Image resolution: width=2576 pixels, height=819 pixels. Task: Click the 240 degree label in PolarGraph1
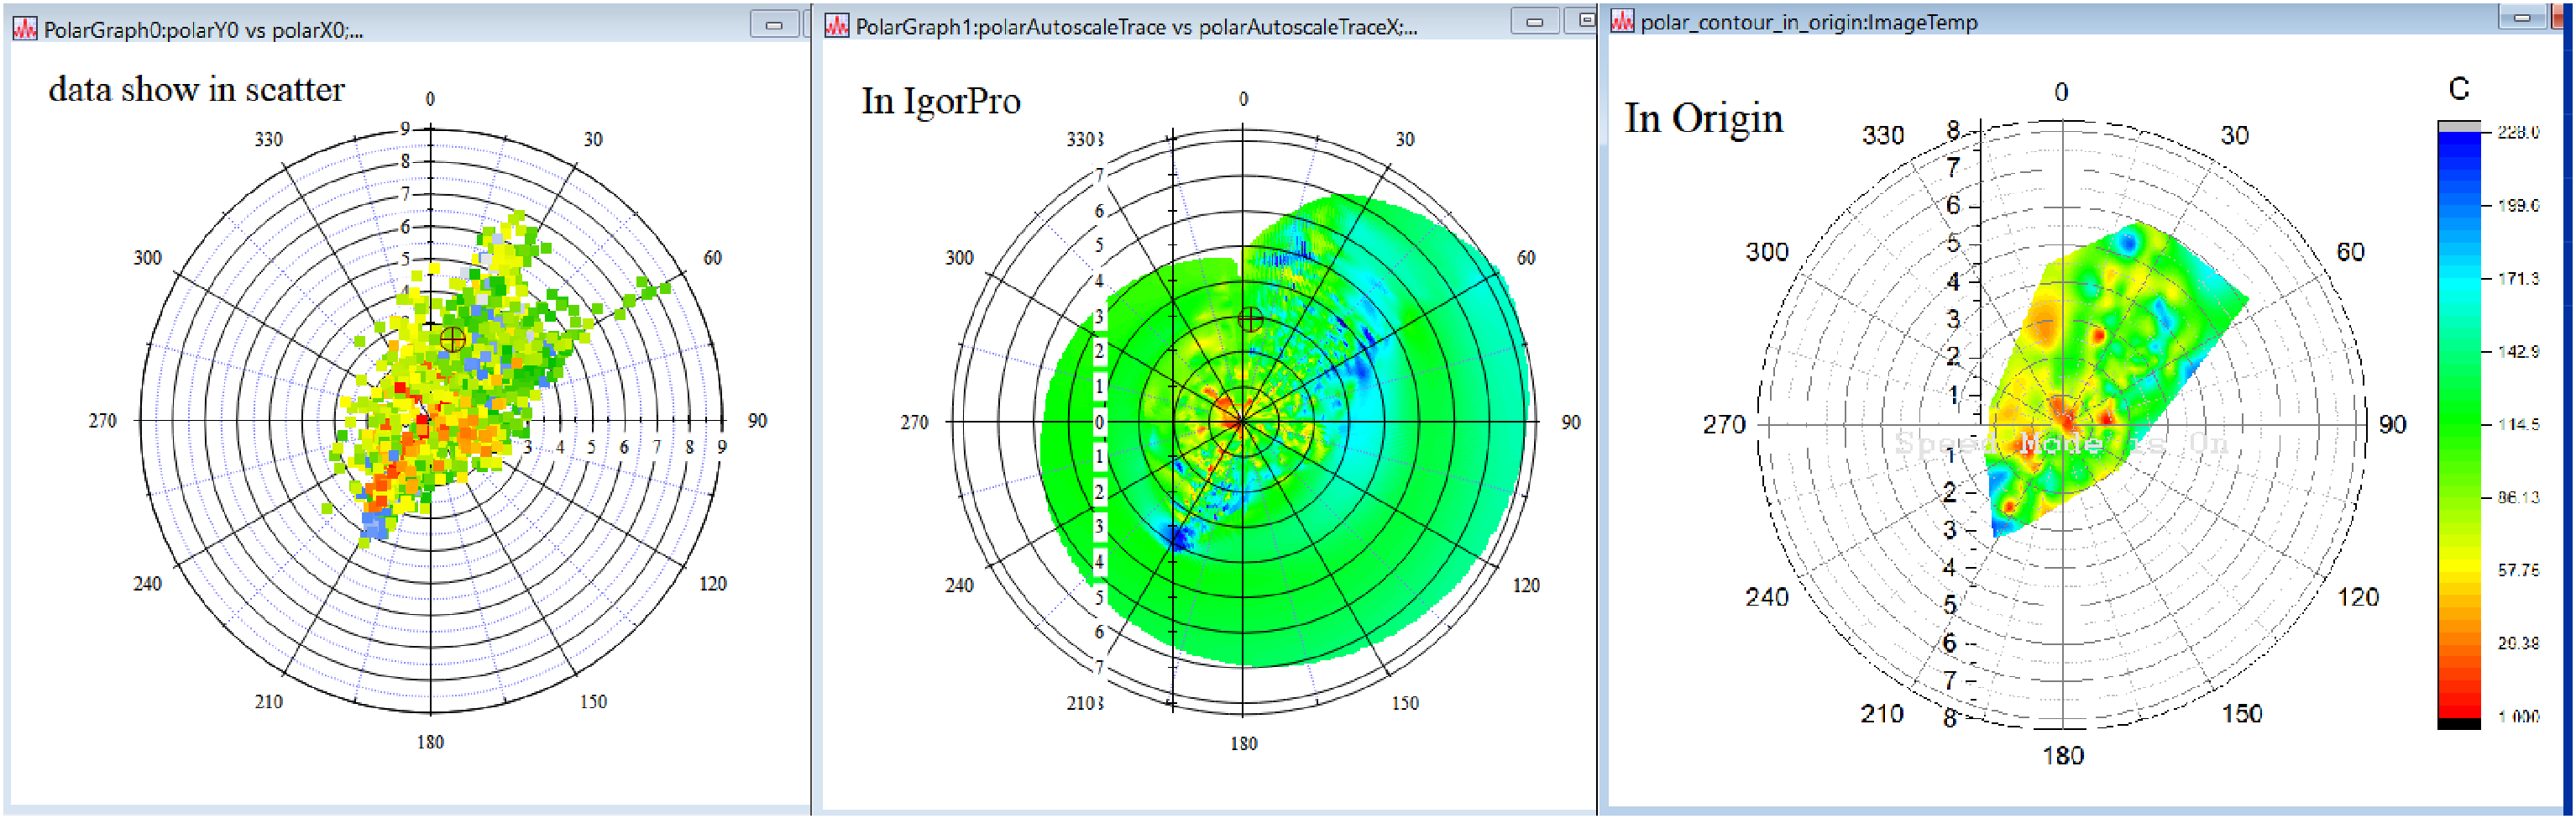(x=959, y=586)
